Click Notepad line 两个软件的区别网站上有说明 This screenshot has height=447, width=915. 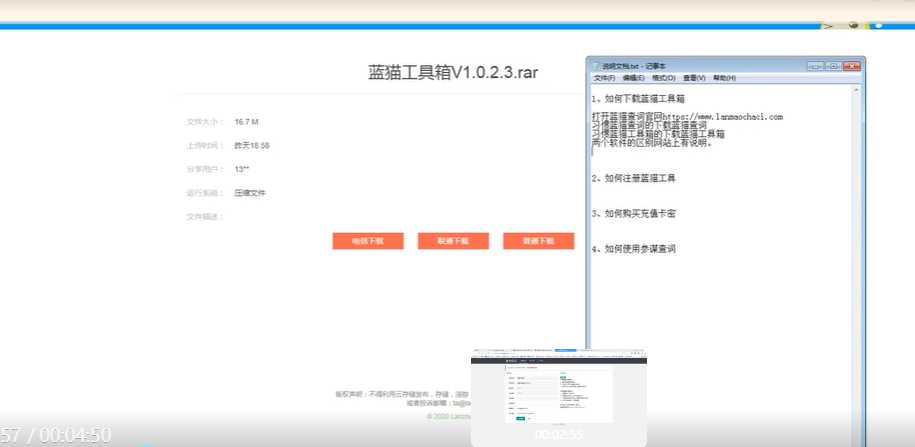(652, 142)
